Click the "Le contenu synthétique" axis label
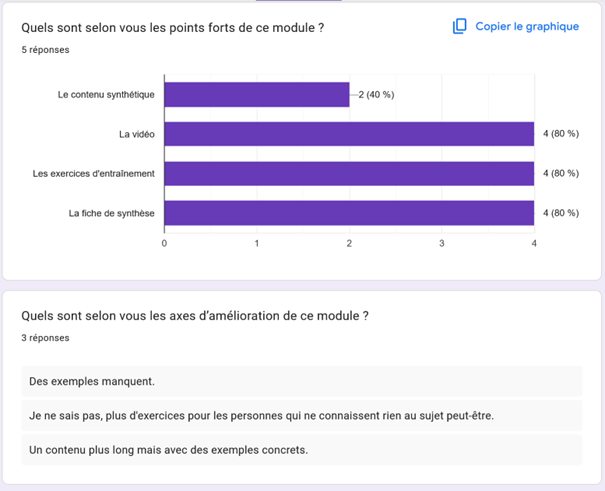 coord(106,95)
